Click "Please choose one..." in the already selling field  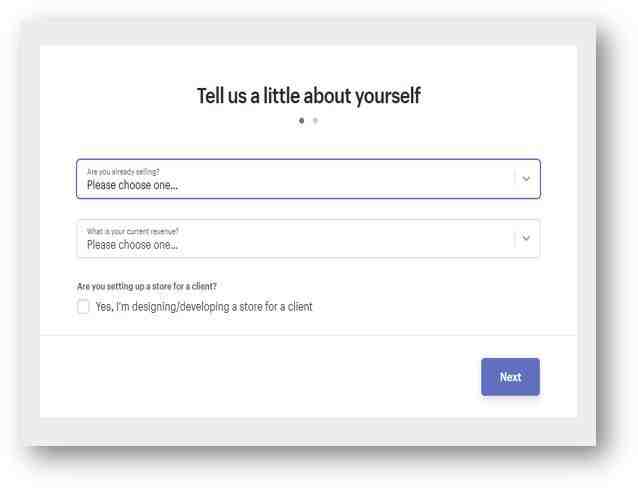132,185
